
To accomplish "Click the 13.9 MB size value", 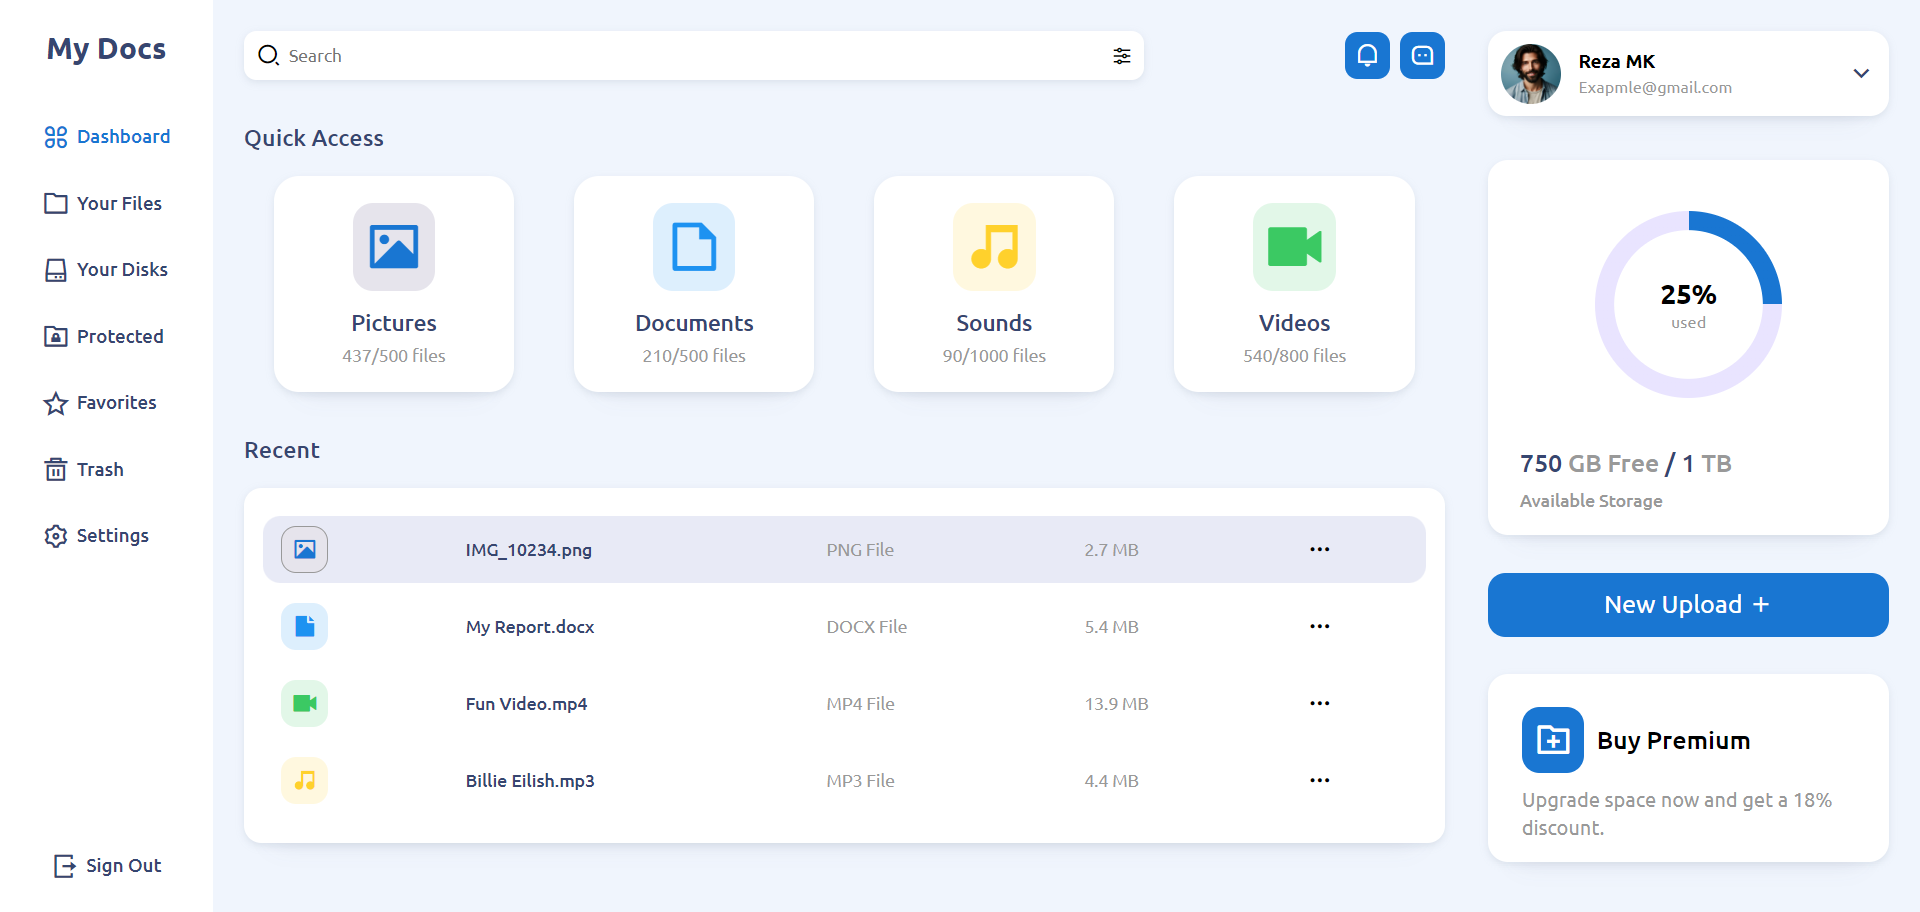I will tap(1116, 704).
